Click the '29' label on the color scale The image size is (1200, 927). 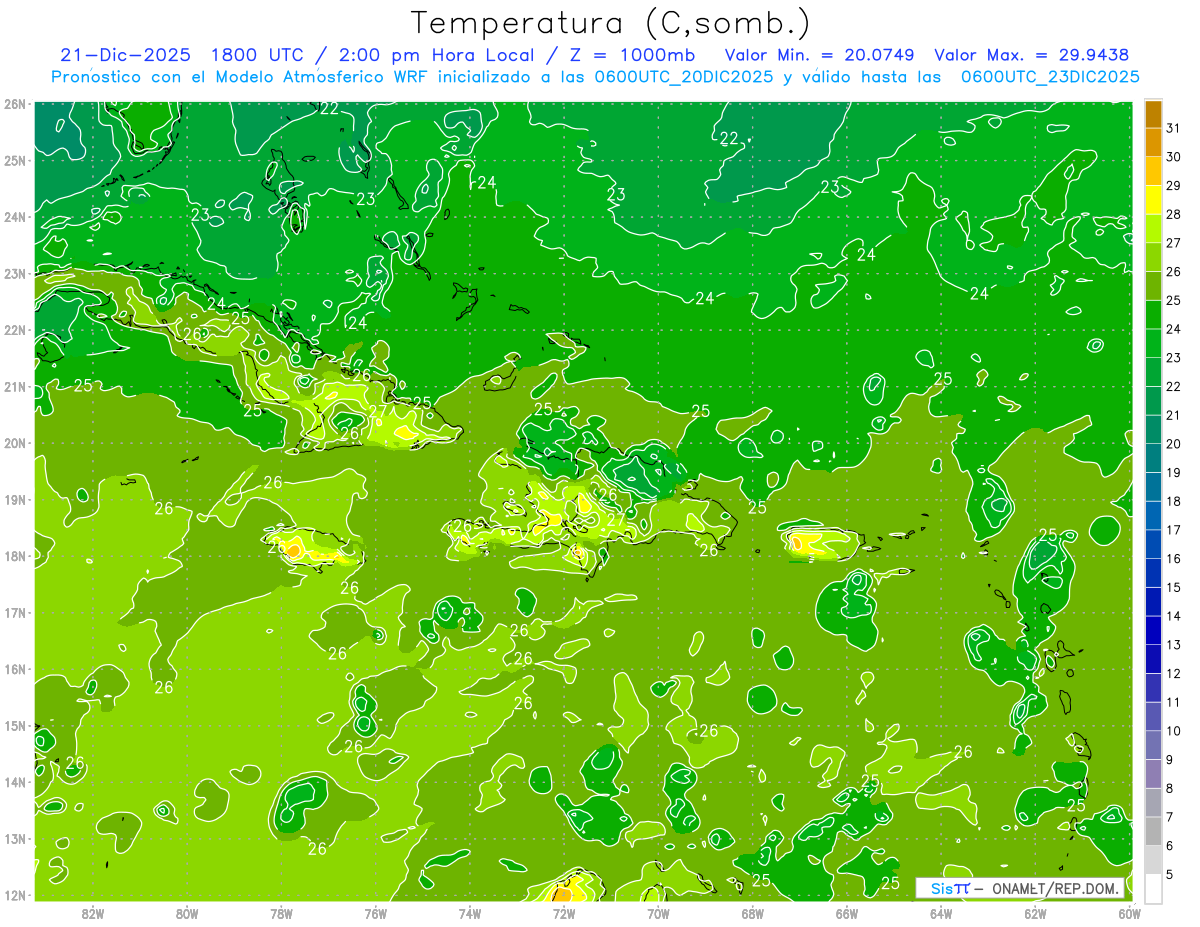[1173, 185]
